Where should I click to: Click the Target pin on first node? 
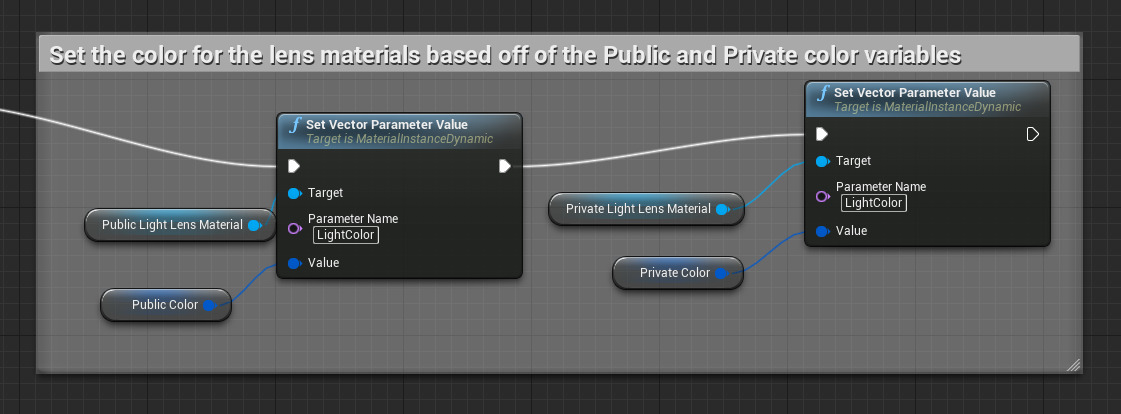(294, 193)
